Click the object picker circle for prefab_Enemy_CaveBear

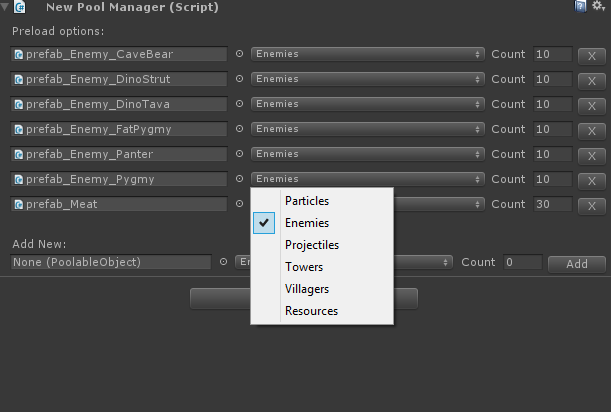pos(239,54)
